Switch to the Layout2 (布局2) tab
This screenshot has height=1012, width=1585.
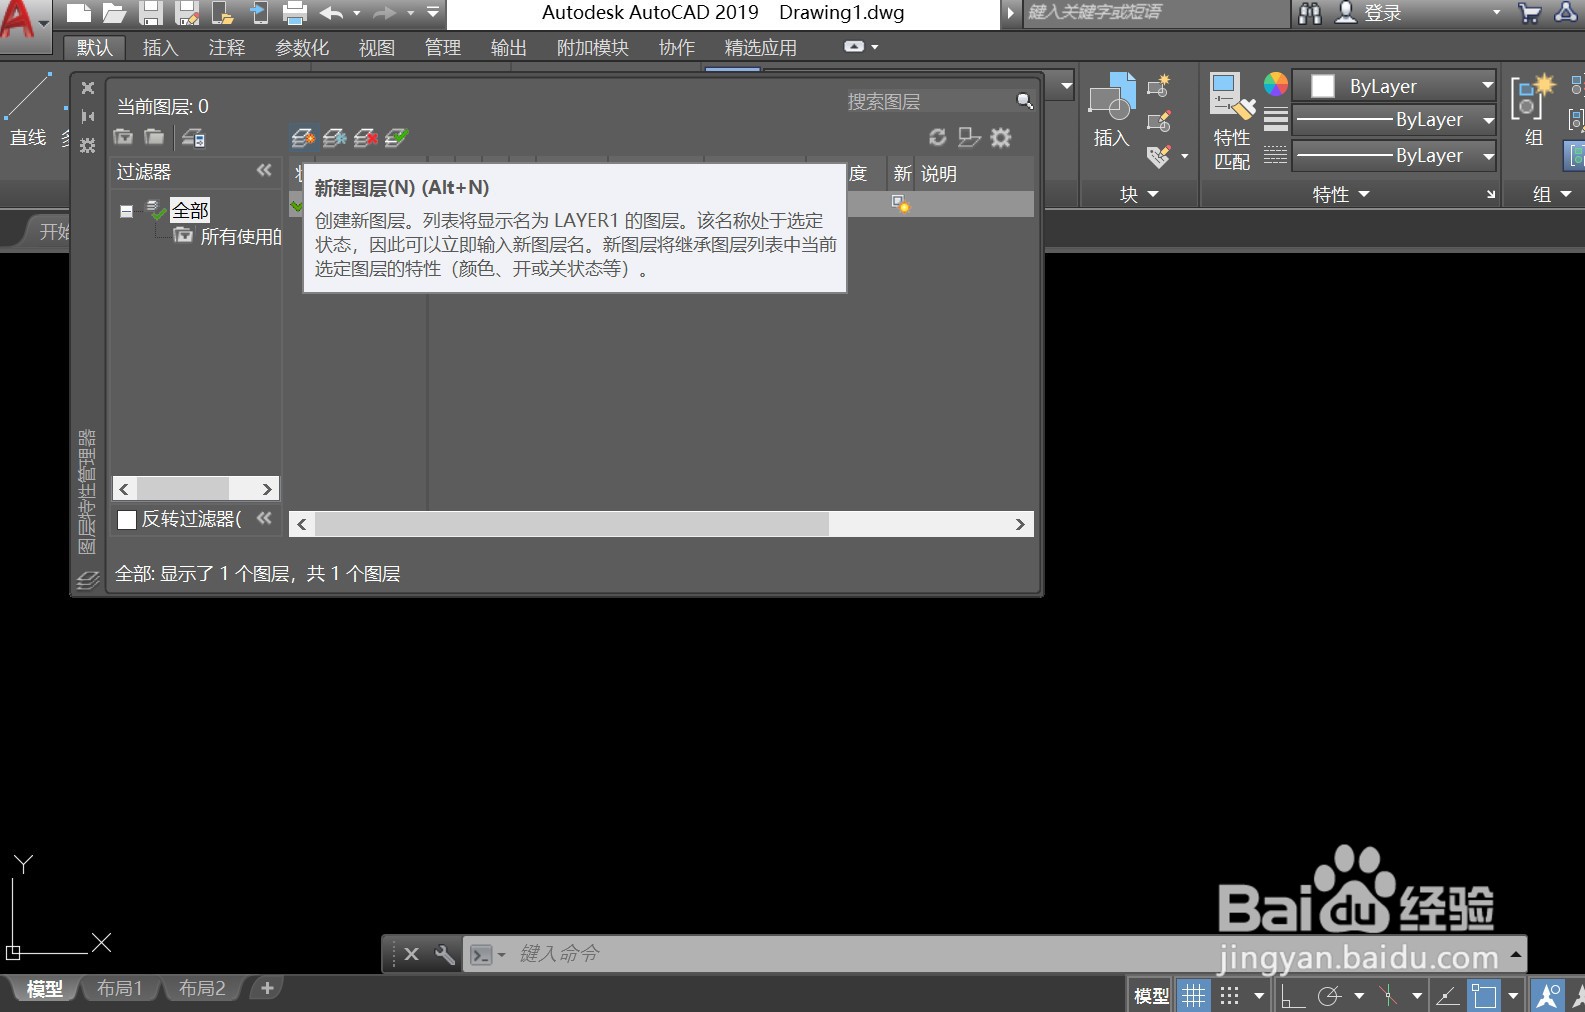202,989
